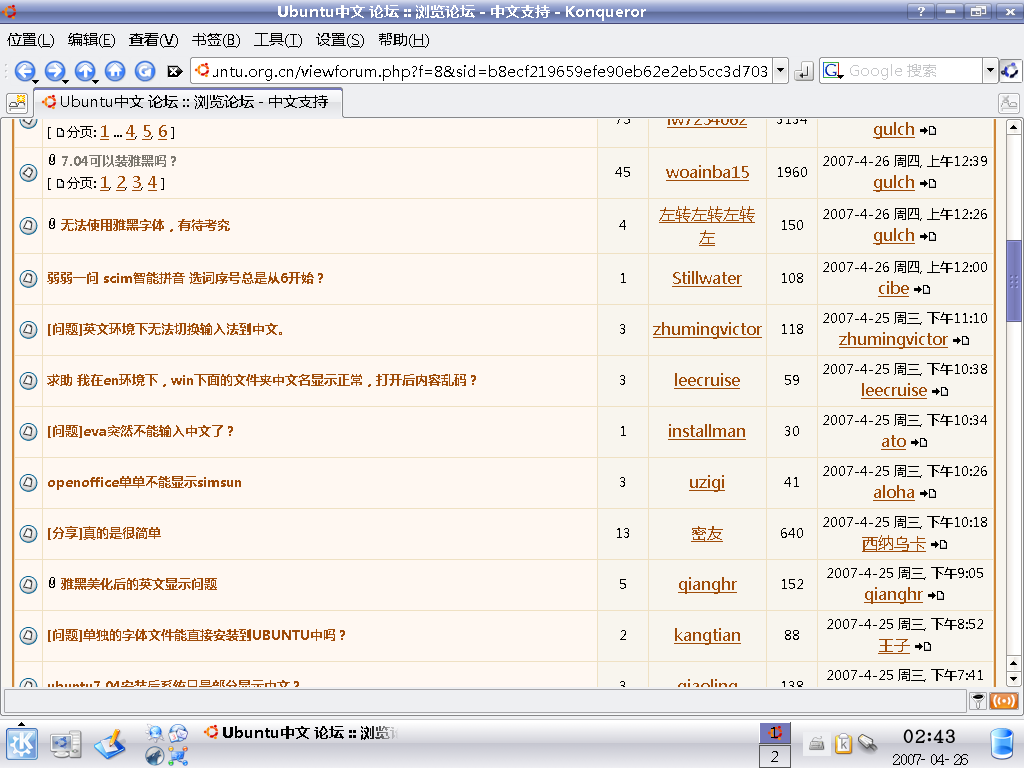Click the Go button beside the URL field
This screenshot has height=768, width=1024.
click(x=803, y=71)
